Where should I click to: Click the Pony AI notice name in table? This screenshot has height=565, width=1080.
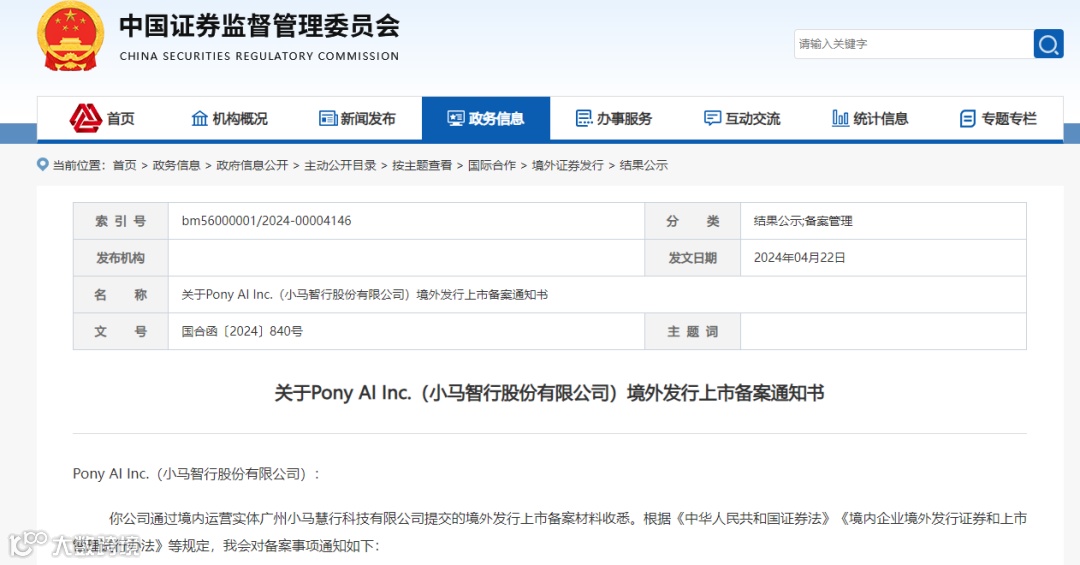click(x=364, y=295)
